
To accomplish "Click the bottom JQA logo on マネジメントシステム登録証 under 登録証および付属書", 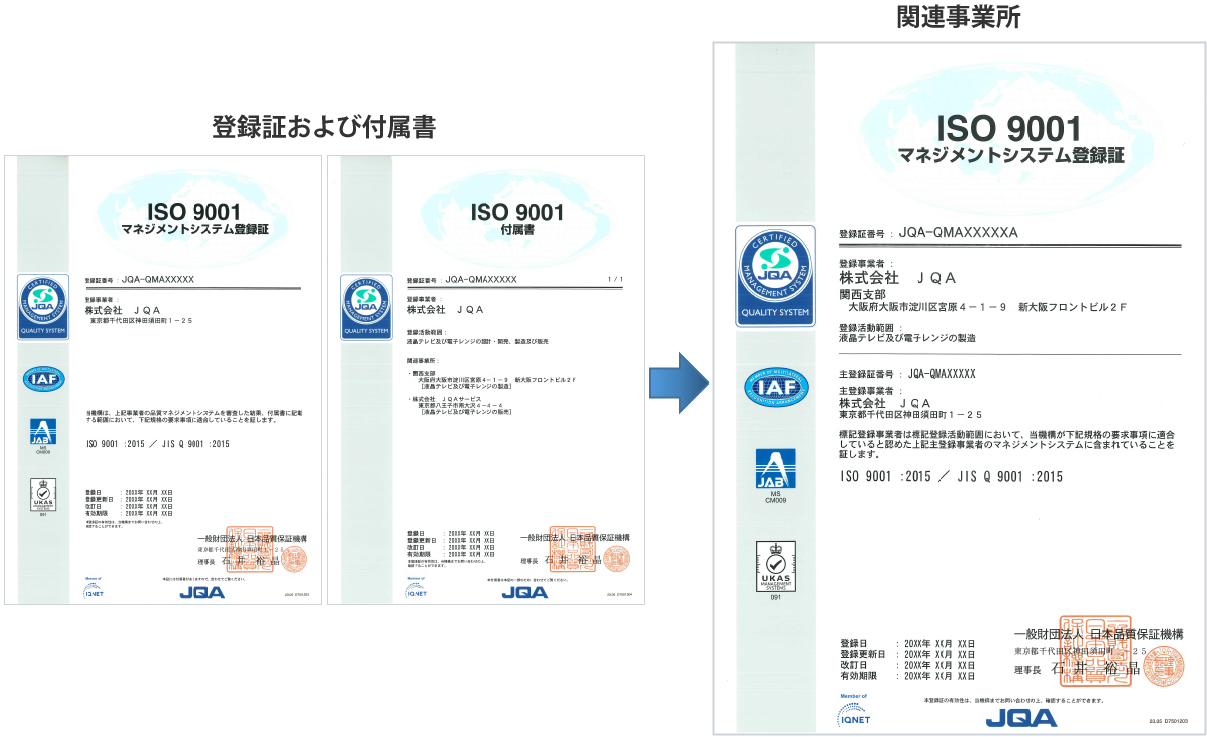I will 204,592.
